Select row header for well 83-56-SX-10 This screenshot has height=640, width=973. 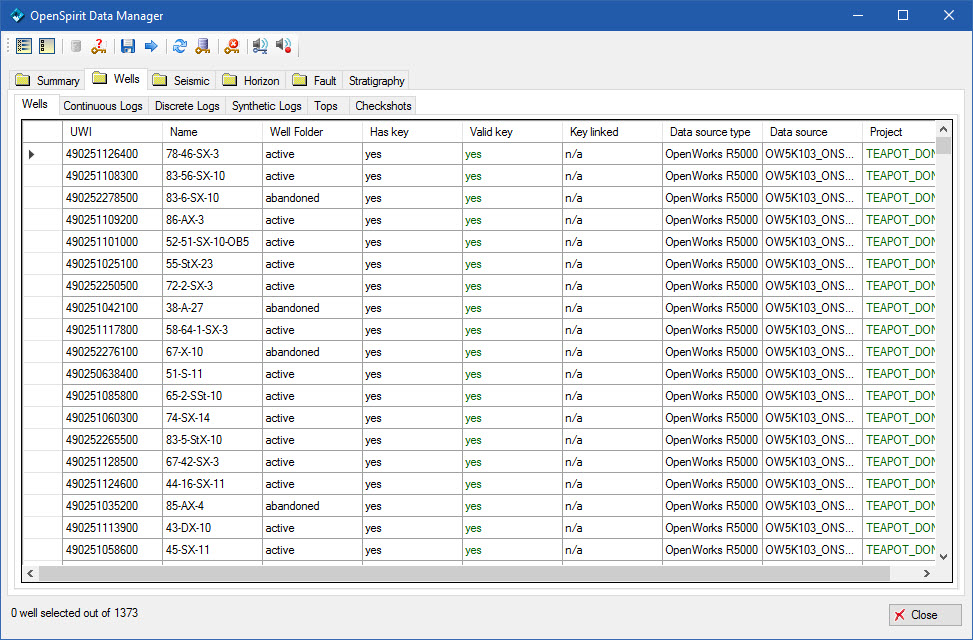[42, 176]
